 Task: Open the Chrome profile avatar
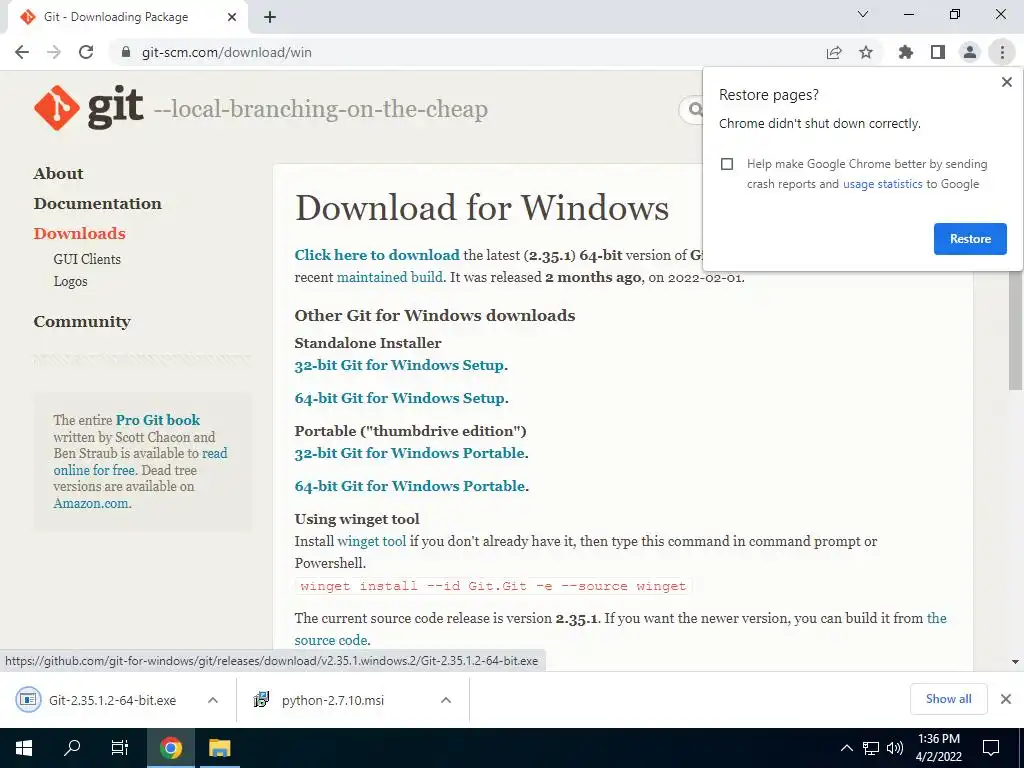970,52
